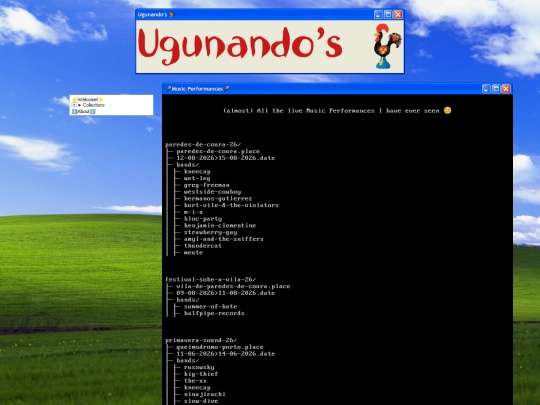The width and height of the screenshot is (540, 405).
Task: Click the rooster logo in Ugunando's banner
Action: [387, 46]
